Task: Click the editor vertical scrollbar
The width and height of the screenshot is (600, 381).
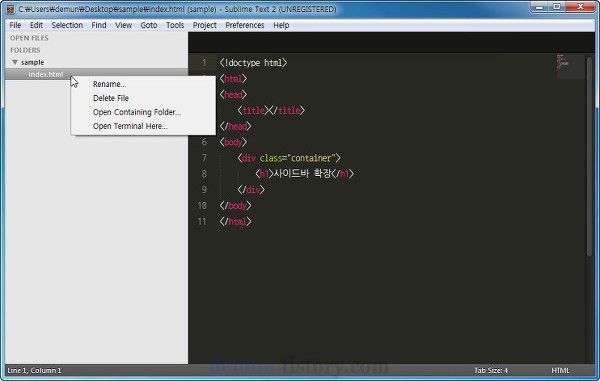Action: (589, 157)
